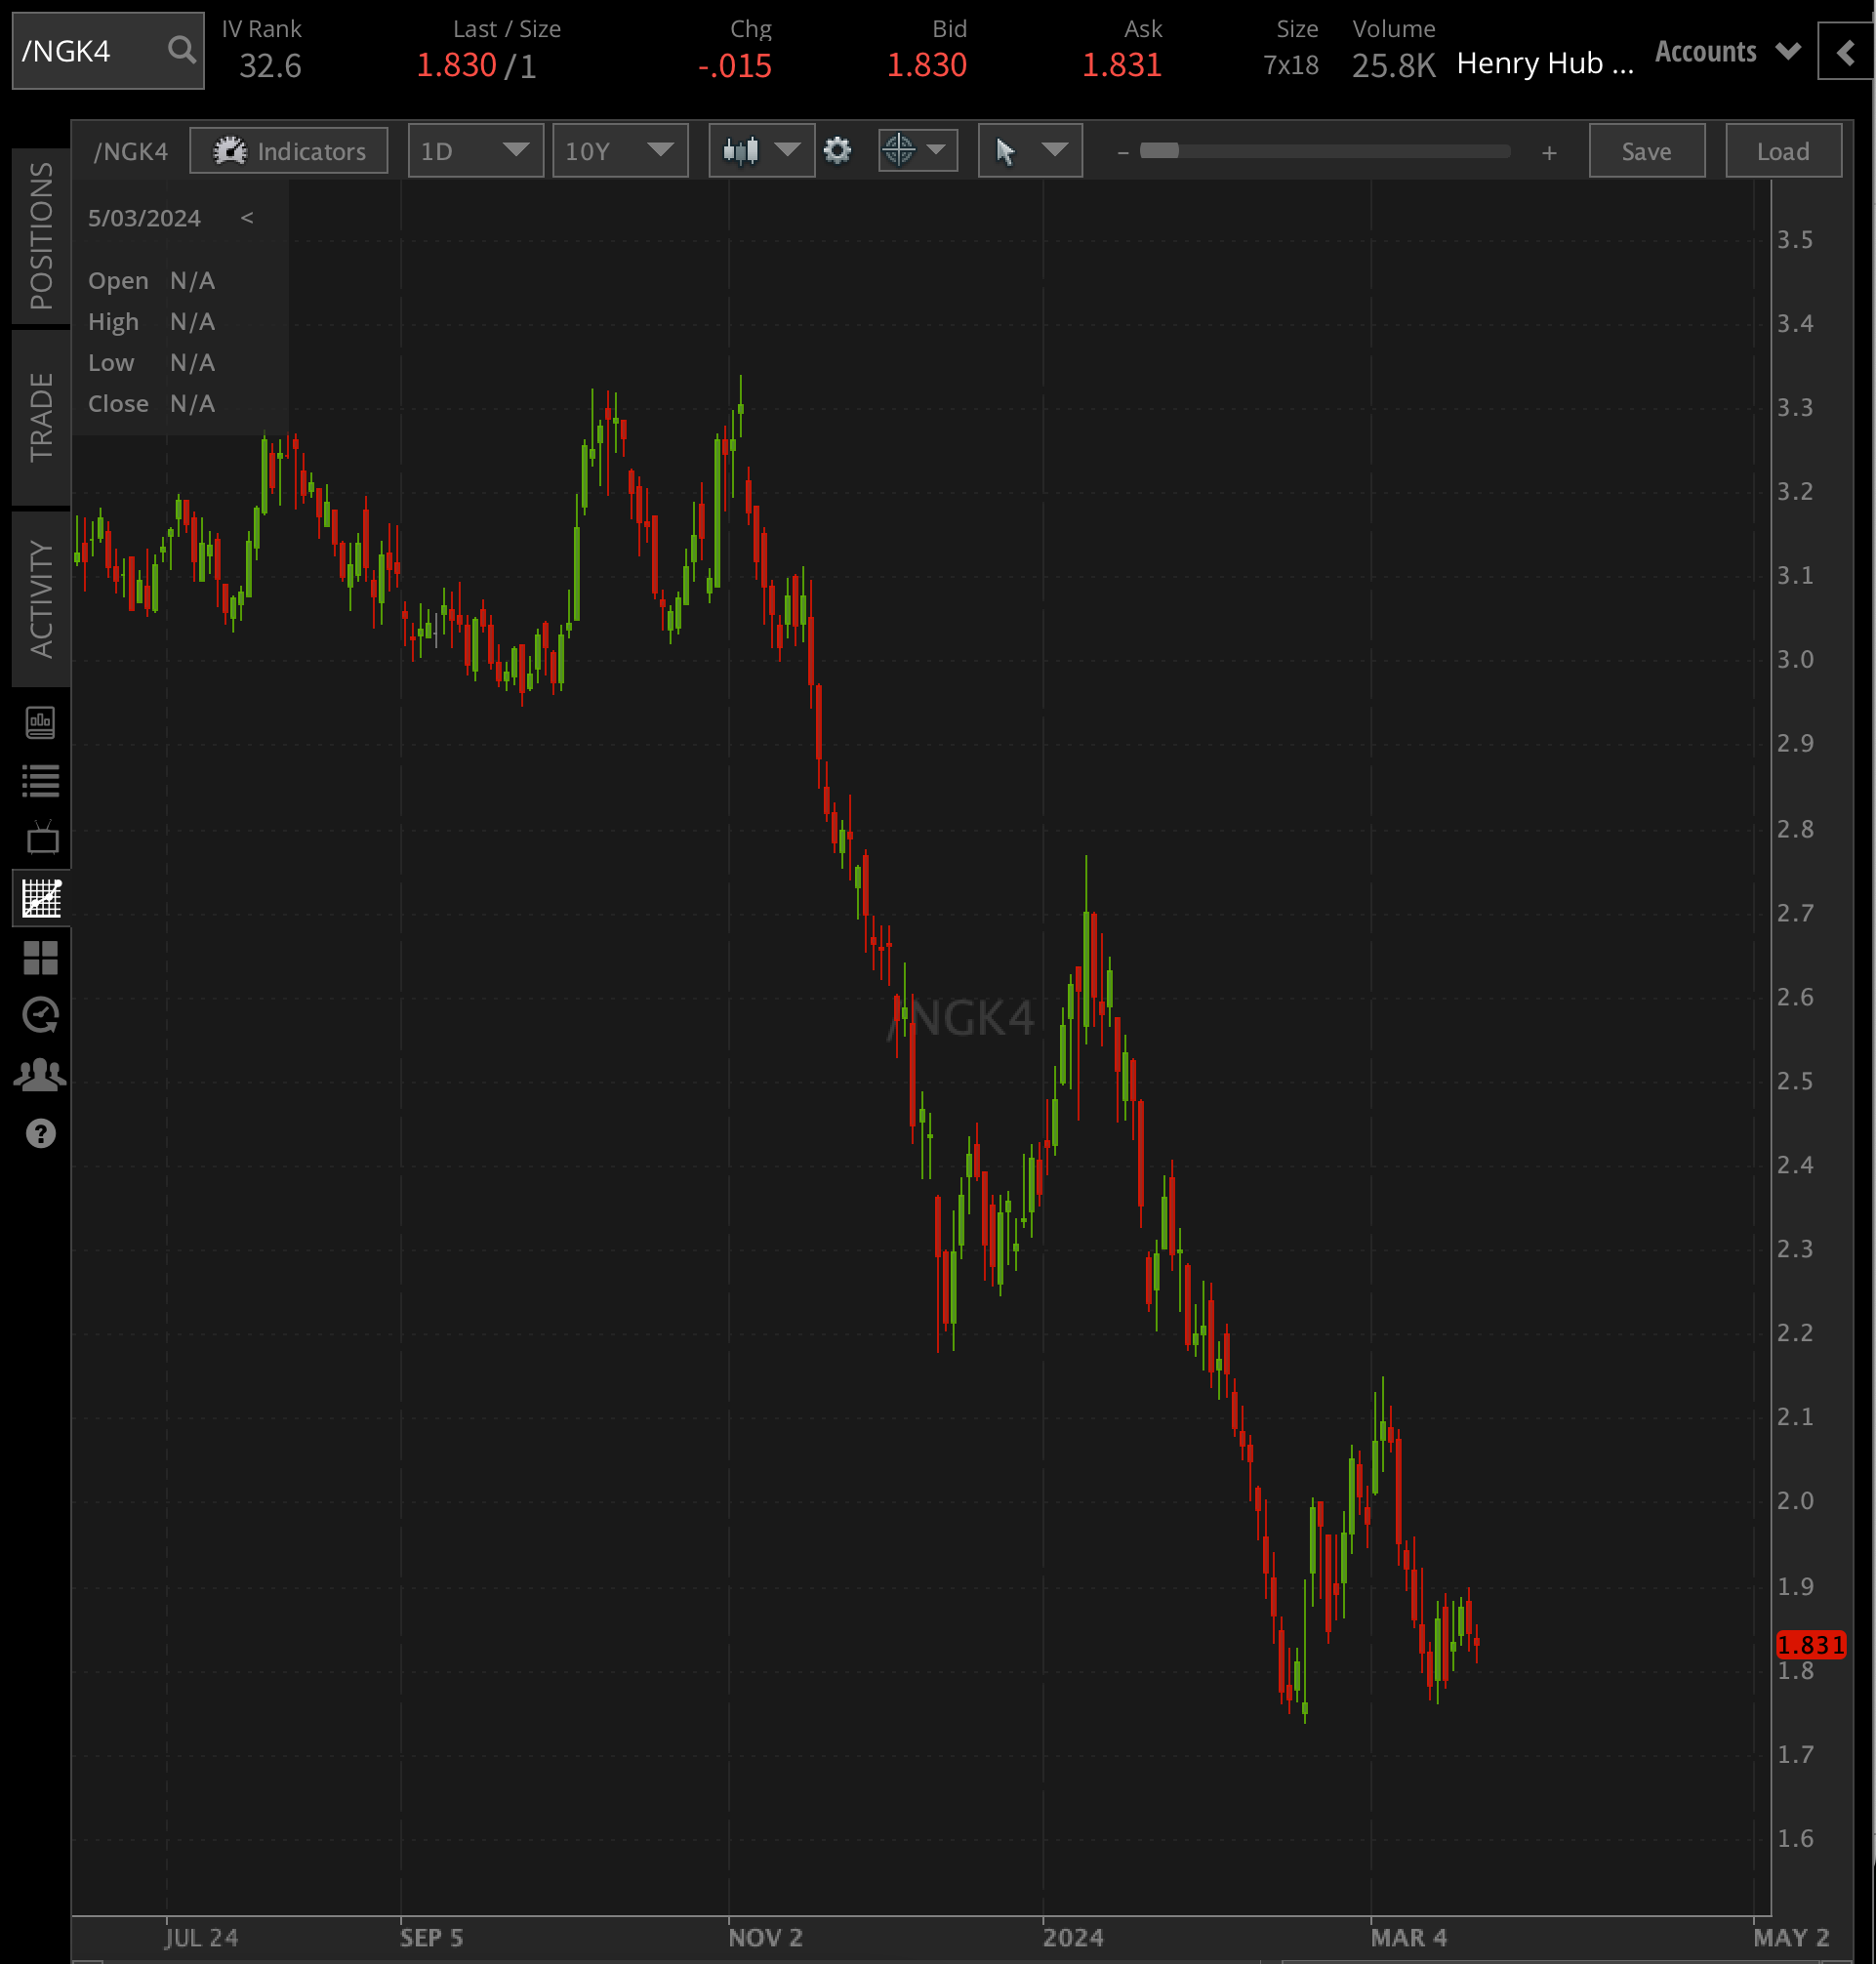This screenshot has height=1964, width=1876.
Task: Click the Save chart button
Action: click(1646, 151)
